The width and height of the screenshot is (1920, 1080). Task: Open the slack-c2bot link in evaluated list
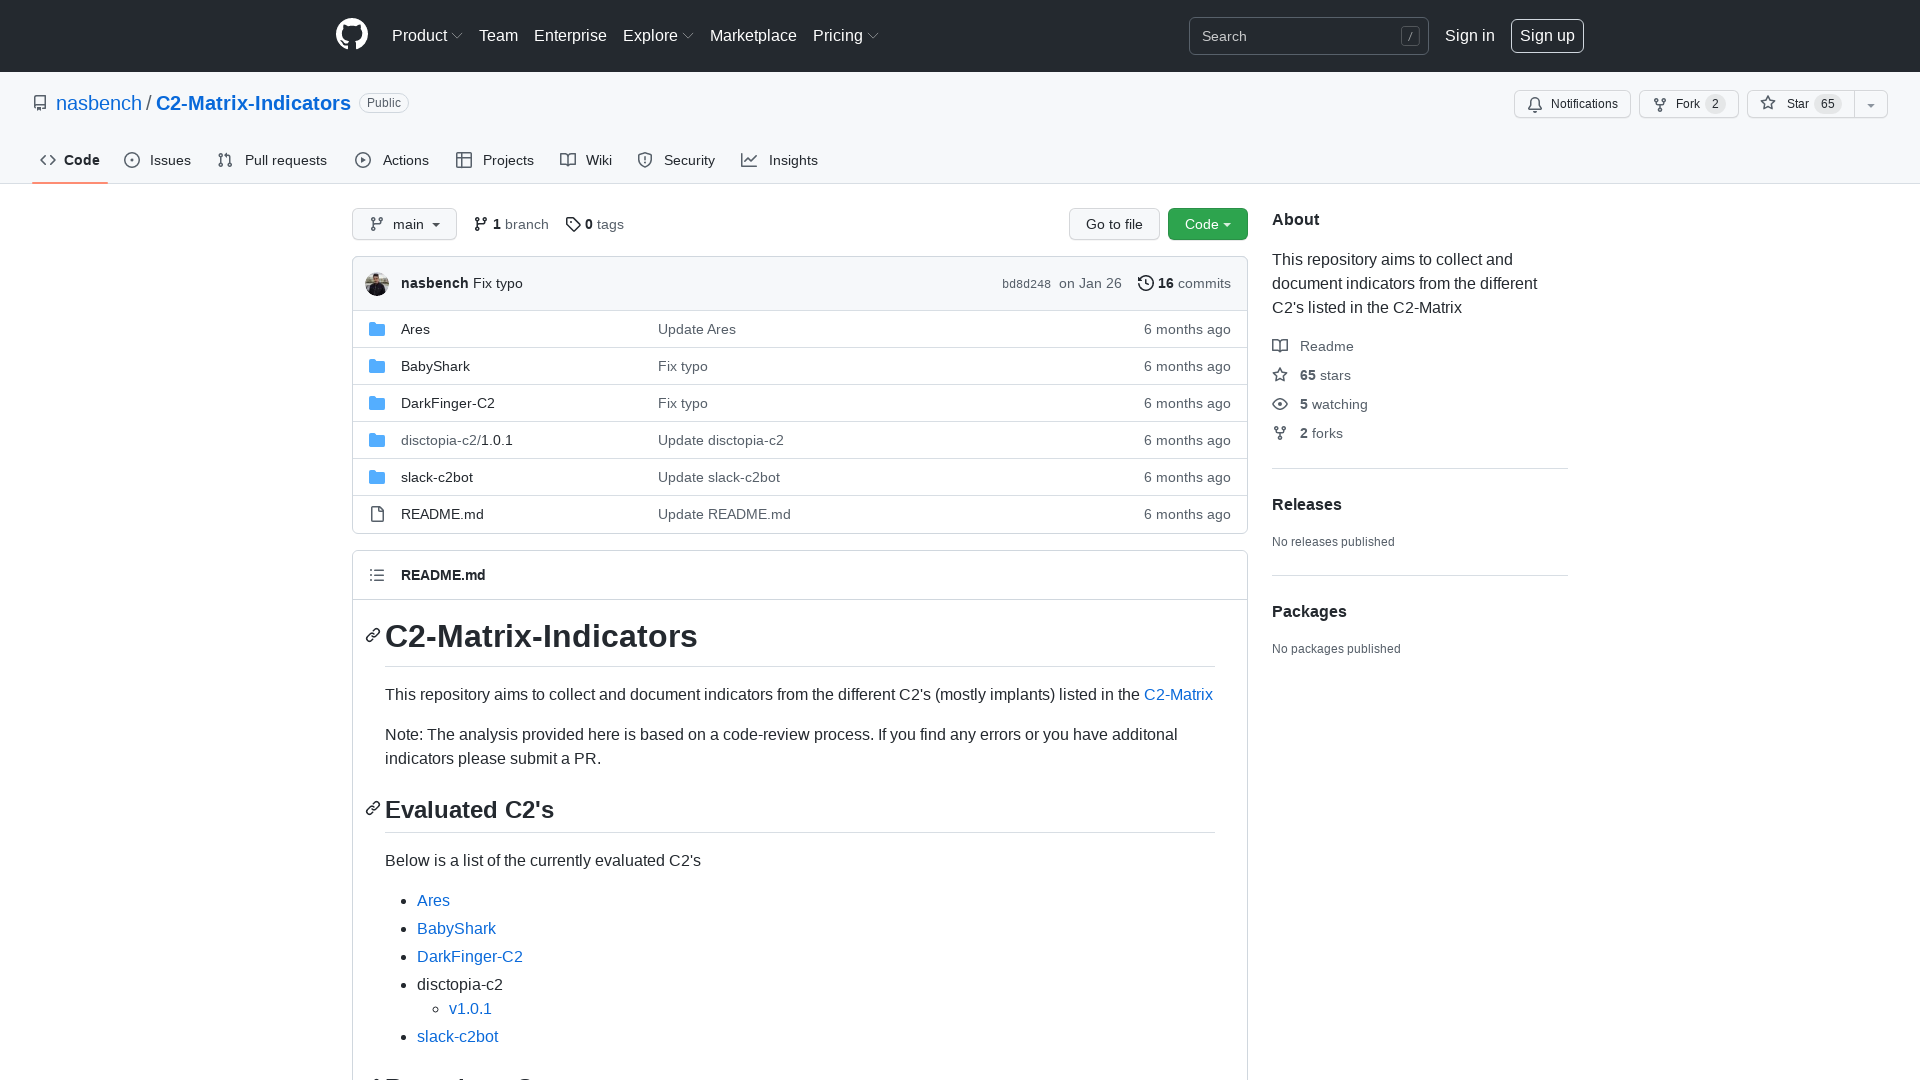click(457, 1036)
